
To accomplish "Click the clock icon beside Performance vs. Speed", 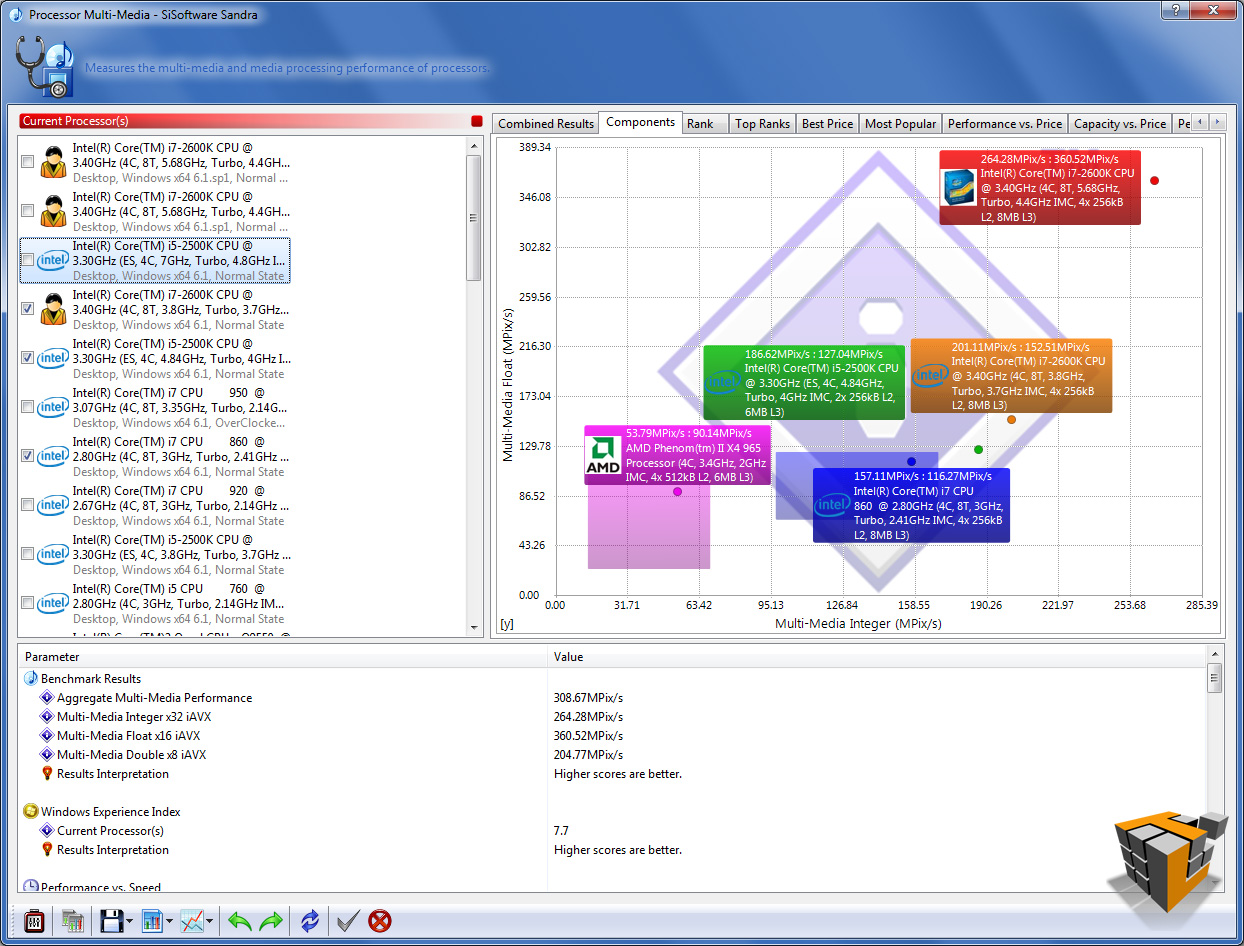I will (31, 887).
